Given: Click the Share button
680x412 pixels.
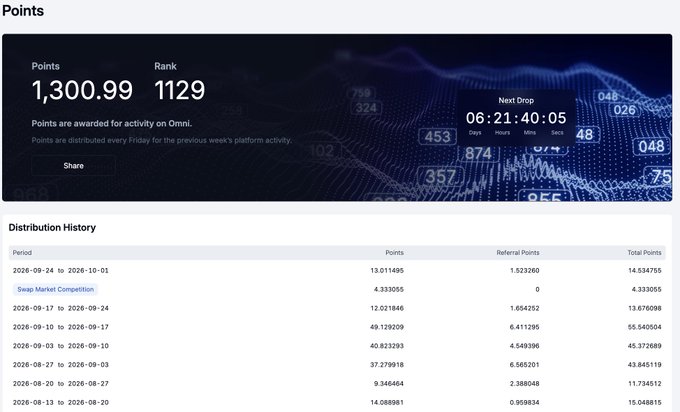Looking at the screenshot, I should 73,166.
